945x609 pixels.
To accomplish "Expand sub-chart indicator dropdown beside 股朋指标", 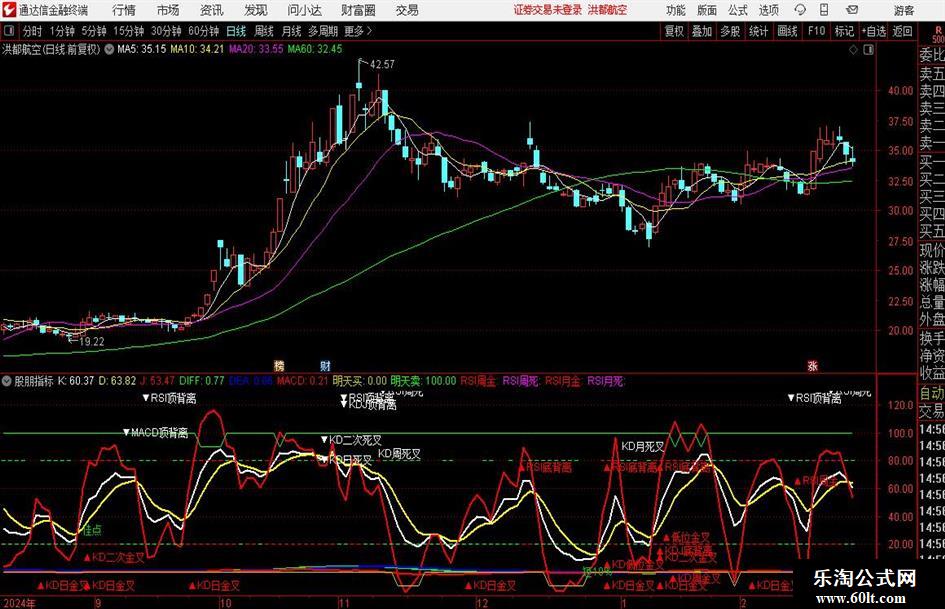I will [7, 380].
